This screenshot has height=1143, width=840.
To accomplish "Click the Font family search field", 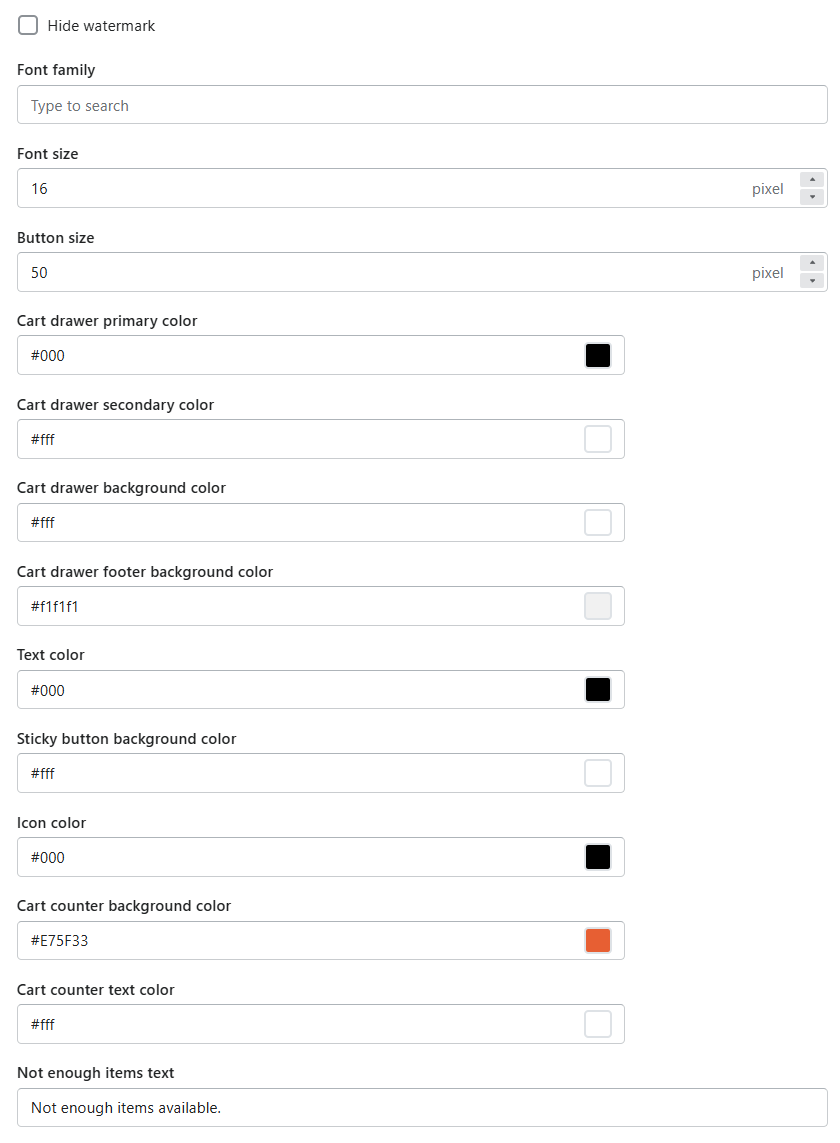I will pyautogui.click(x=422, y=105).
